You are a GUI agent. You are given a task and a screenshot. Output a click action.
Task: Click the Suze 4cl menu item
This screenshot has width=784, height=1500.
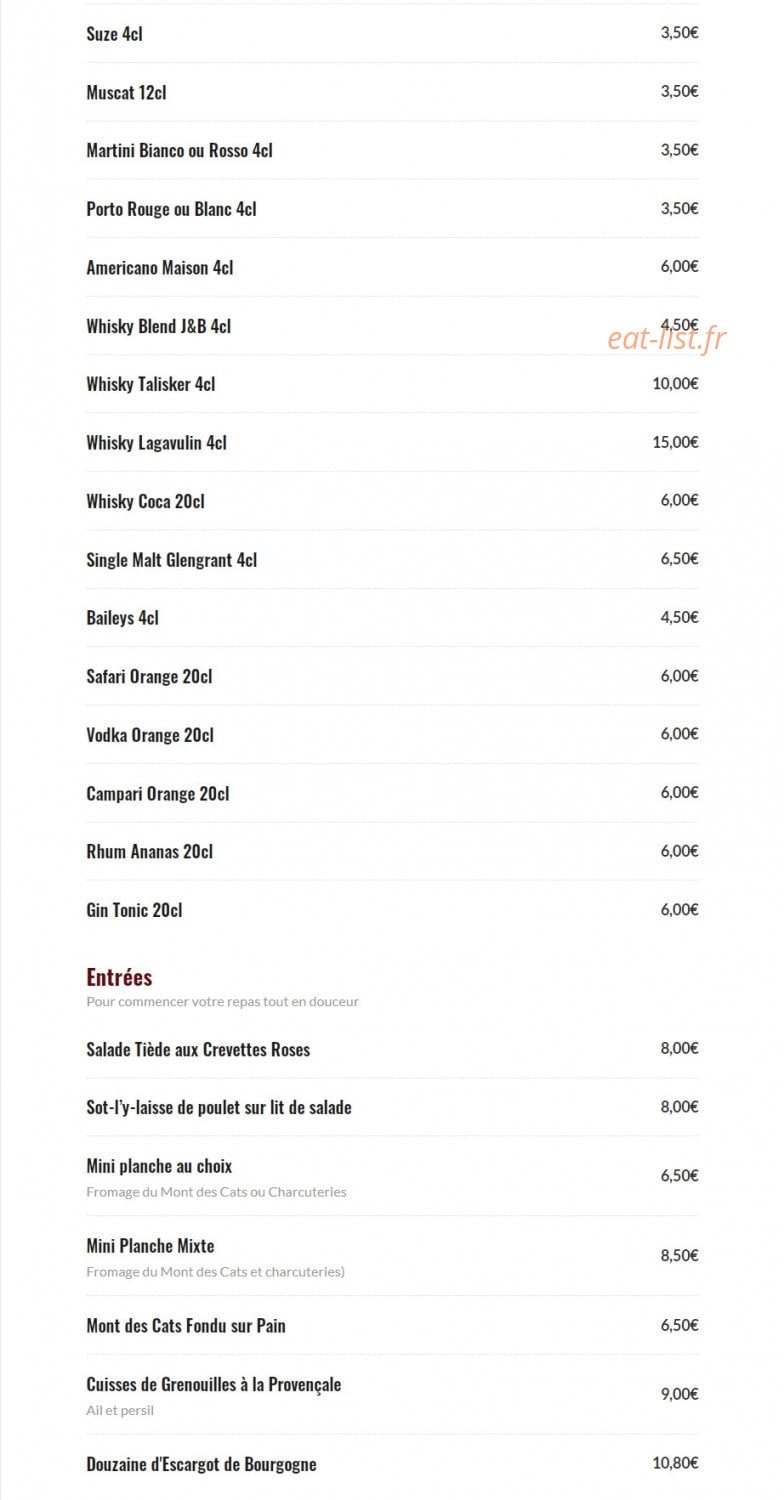(114, 34)
